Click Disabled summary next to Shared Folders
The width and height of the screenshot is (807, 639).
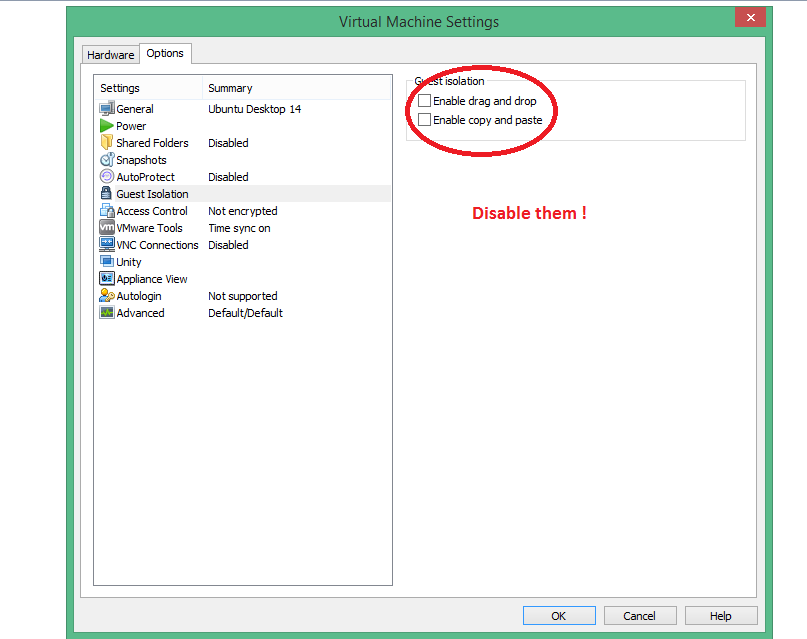[229, 143]
